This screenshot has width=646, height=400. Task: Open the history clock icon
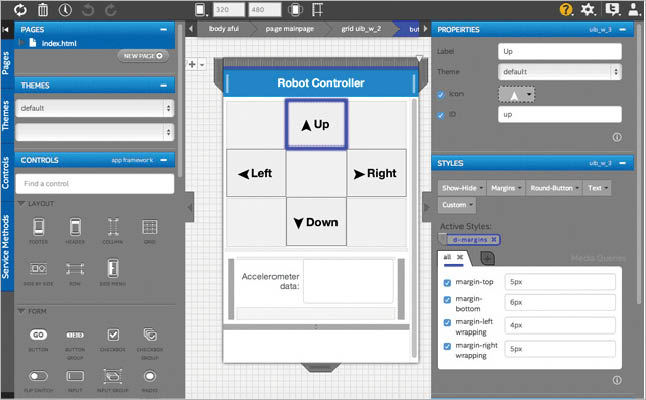pos(65,9)
